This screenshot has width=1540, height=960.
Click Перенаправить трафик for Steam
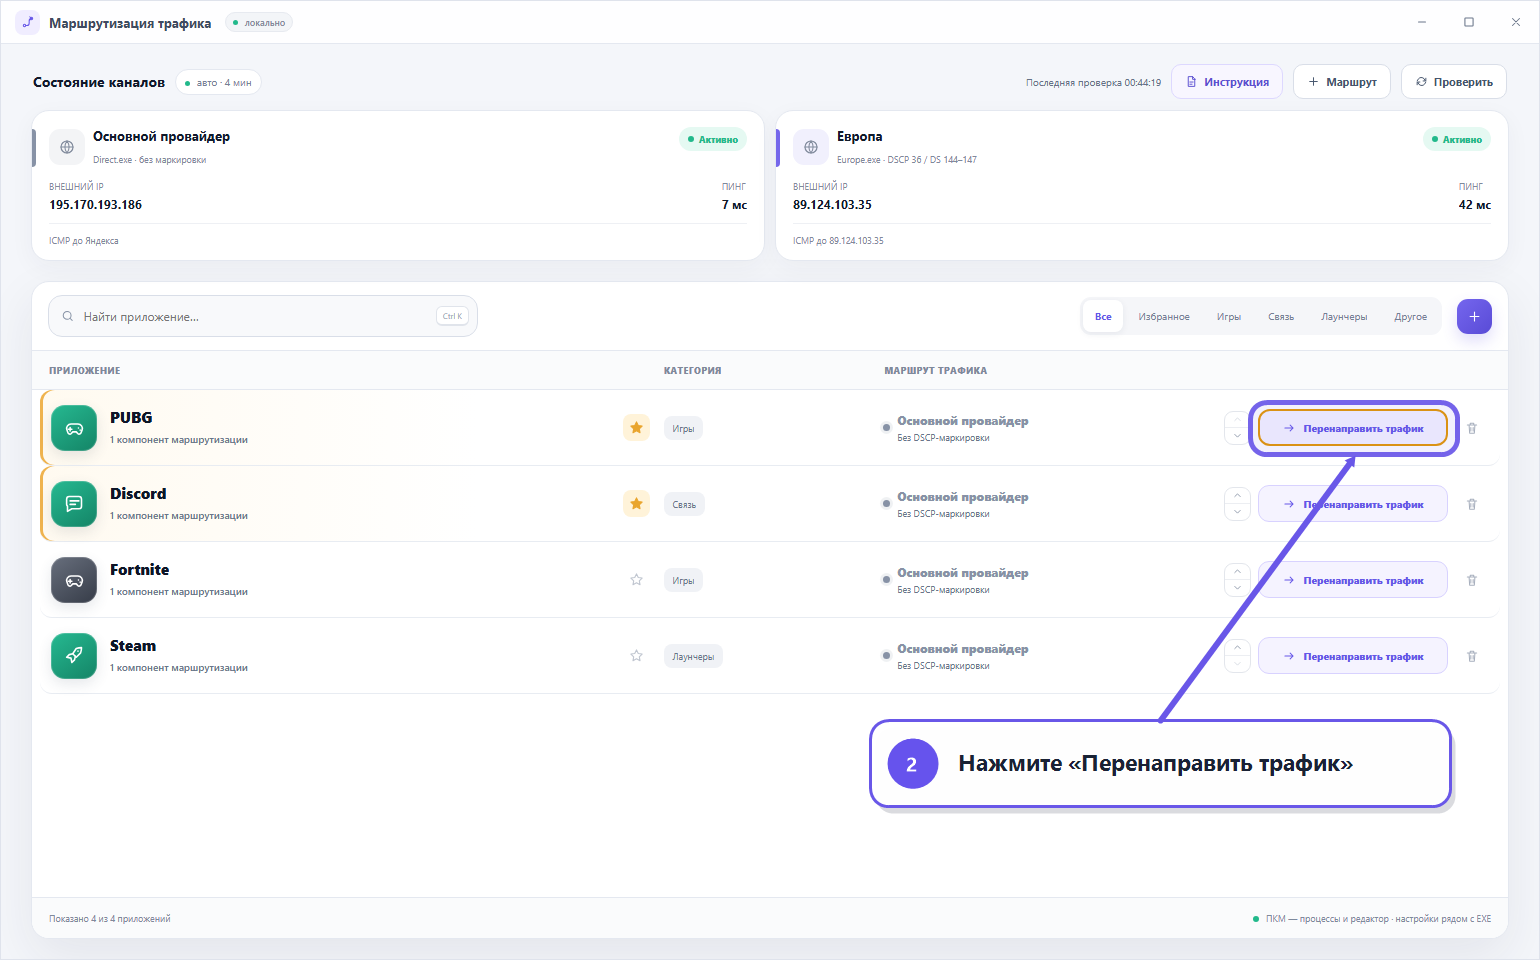click(1353, 656)
